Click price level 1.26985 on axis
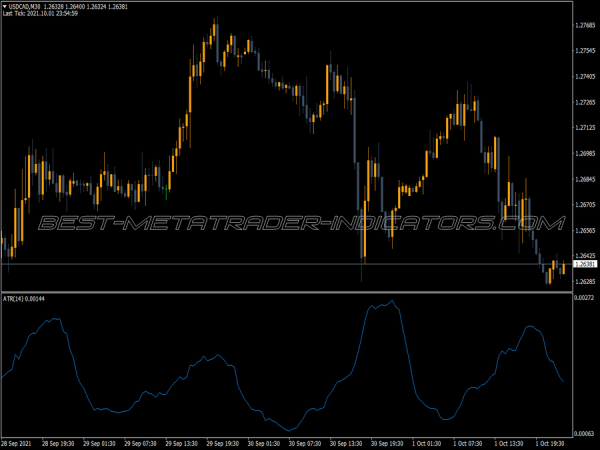 coord(585,153)
